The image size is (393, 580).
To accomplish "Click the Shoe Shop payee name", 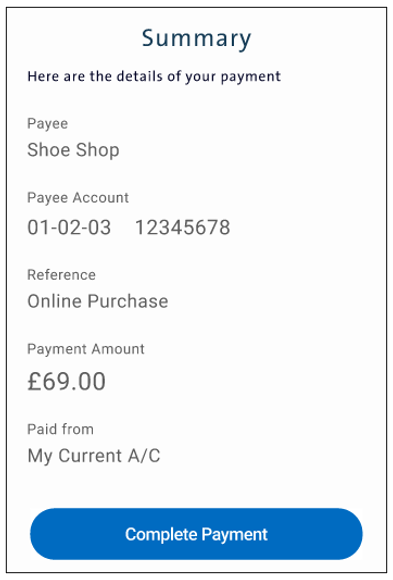I will click(x=73, y=150).
